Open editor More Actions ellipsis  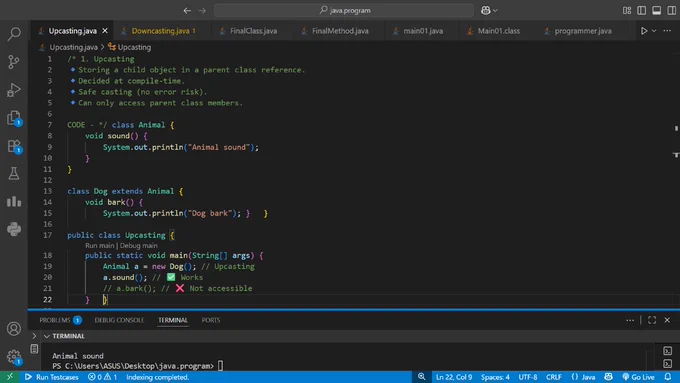pyautogui.click(x=667, y=31)
